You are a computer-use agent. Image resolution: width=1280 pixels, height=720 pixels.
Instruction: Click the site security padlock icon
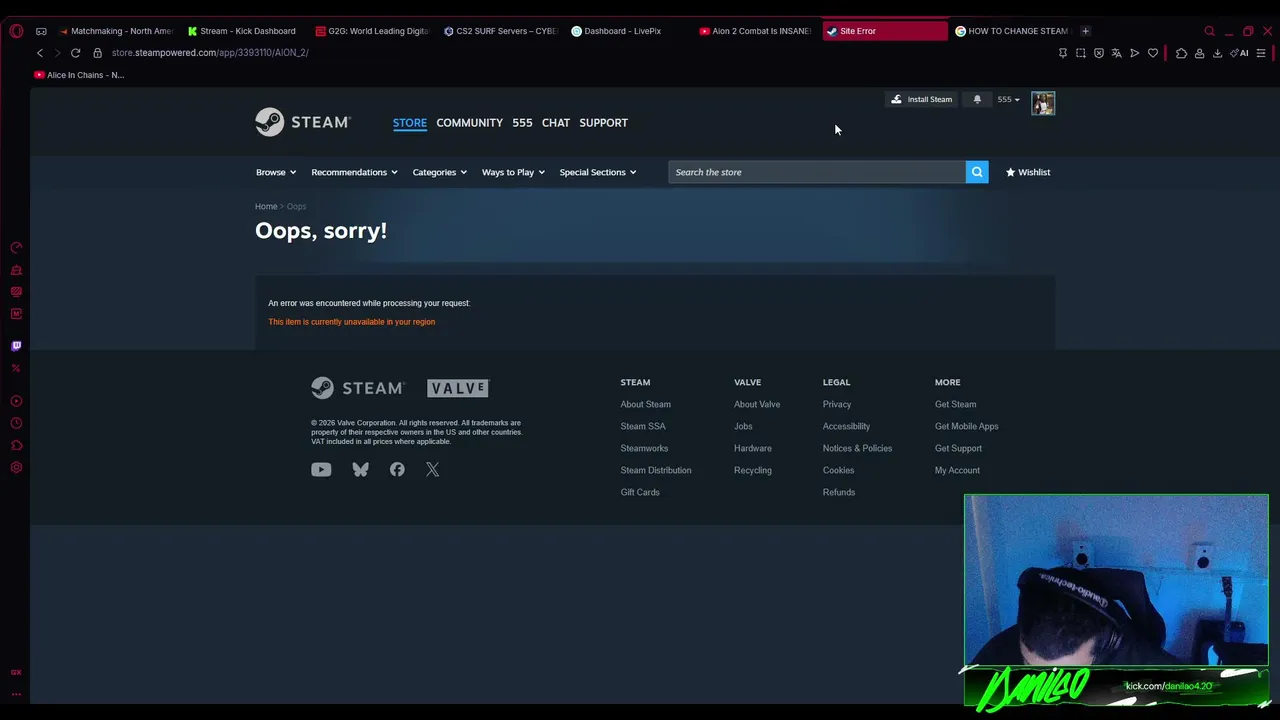(97, 53)
